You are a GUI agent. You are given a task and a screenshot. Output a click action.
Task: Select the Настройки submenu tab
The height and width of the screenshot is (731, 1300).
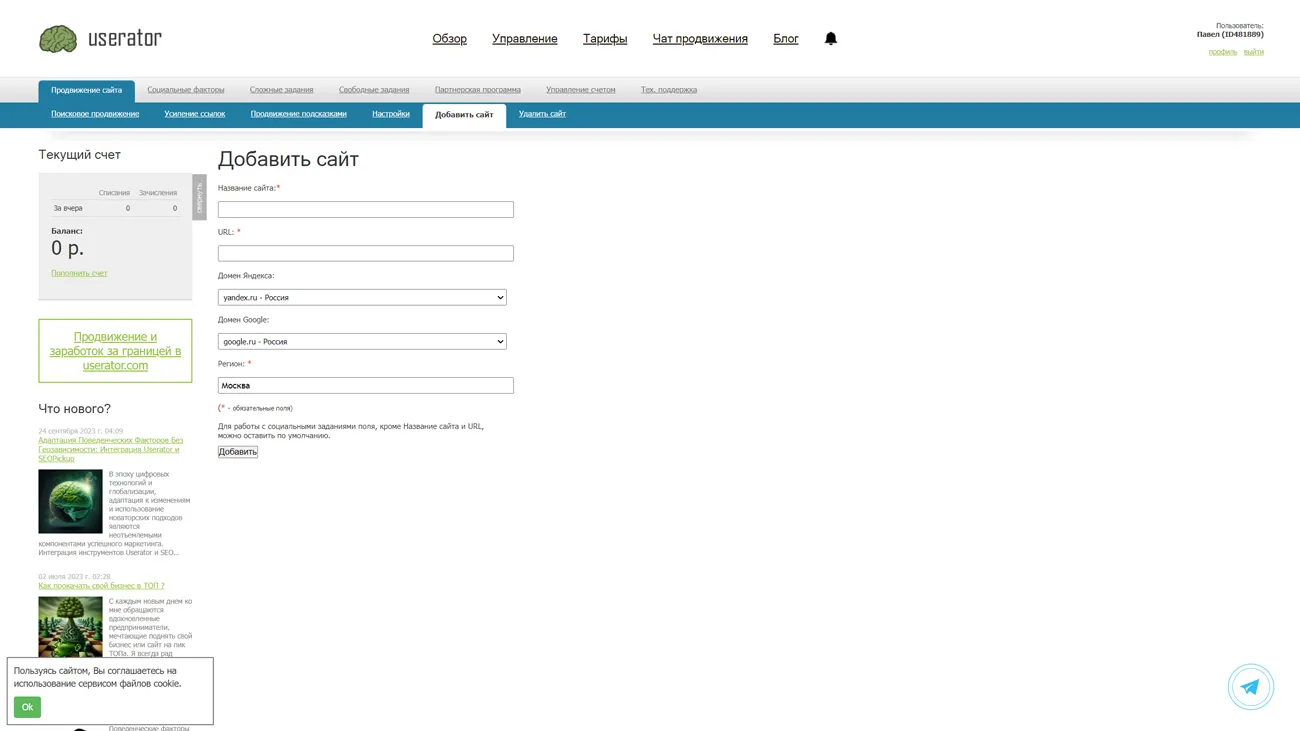coord(390,114)
